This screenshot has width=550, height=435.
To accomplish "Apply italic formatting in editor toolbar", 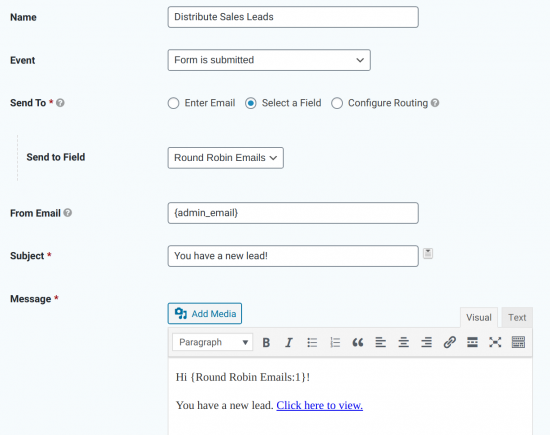I will click(289, 342).
